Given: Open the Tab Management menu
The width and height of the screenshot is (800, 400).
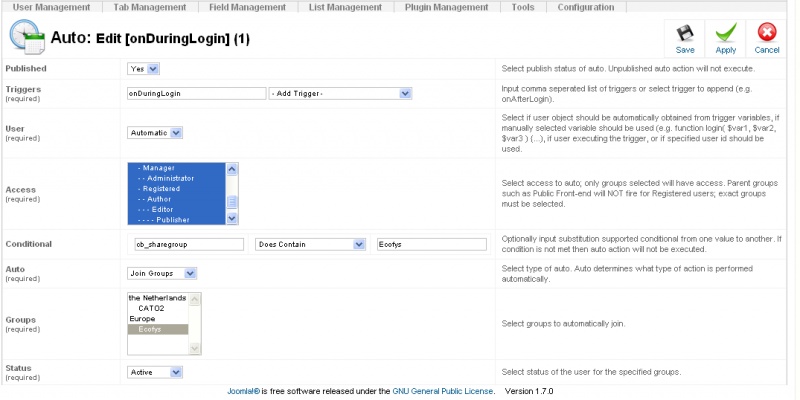Looking at the screenshot, I should [x=149, y=7].
